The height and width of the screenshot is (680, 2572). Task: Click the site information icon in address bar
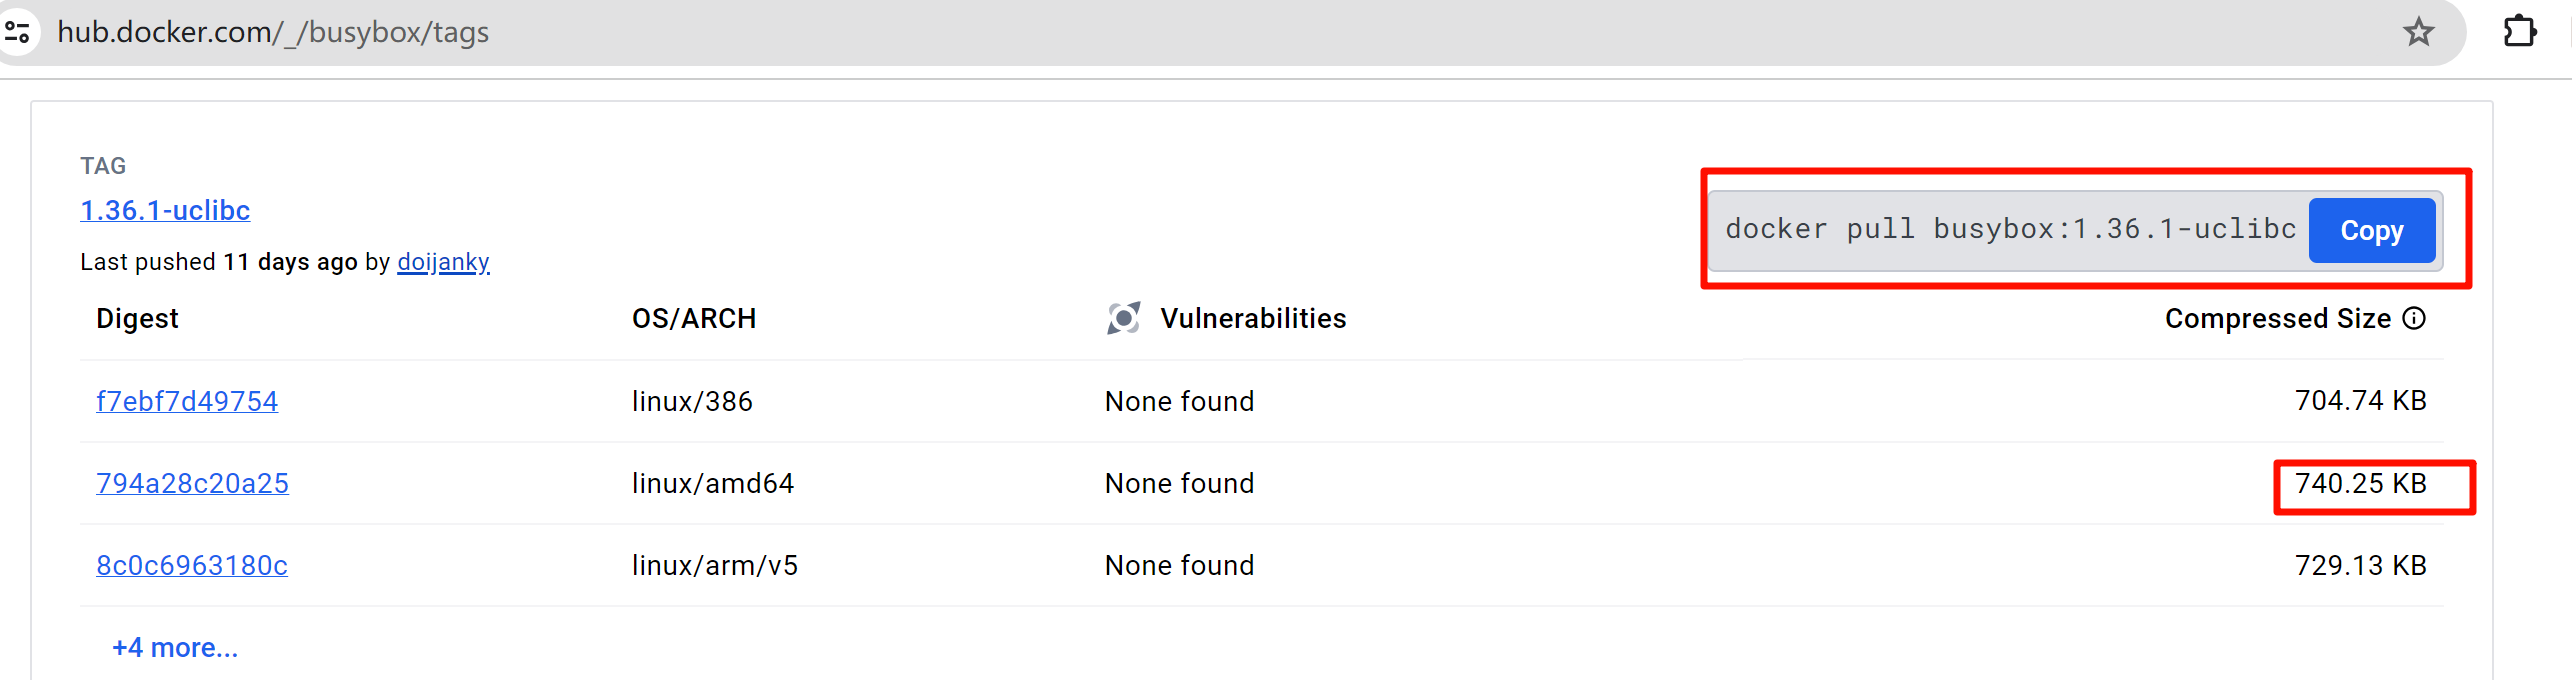pos(18,32)
